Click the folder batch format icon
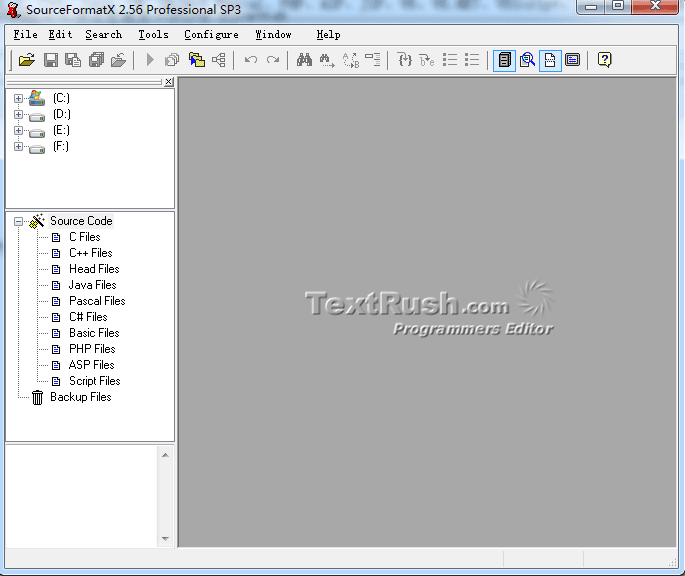This screenshot has width=685, height=576. tap(197, 60)
